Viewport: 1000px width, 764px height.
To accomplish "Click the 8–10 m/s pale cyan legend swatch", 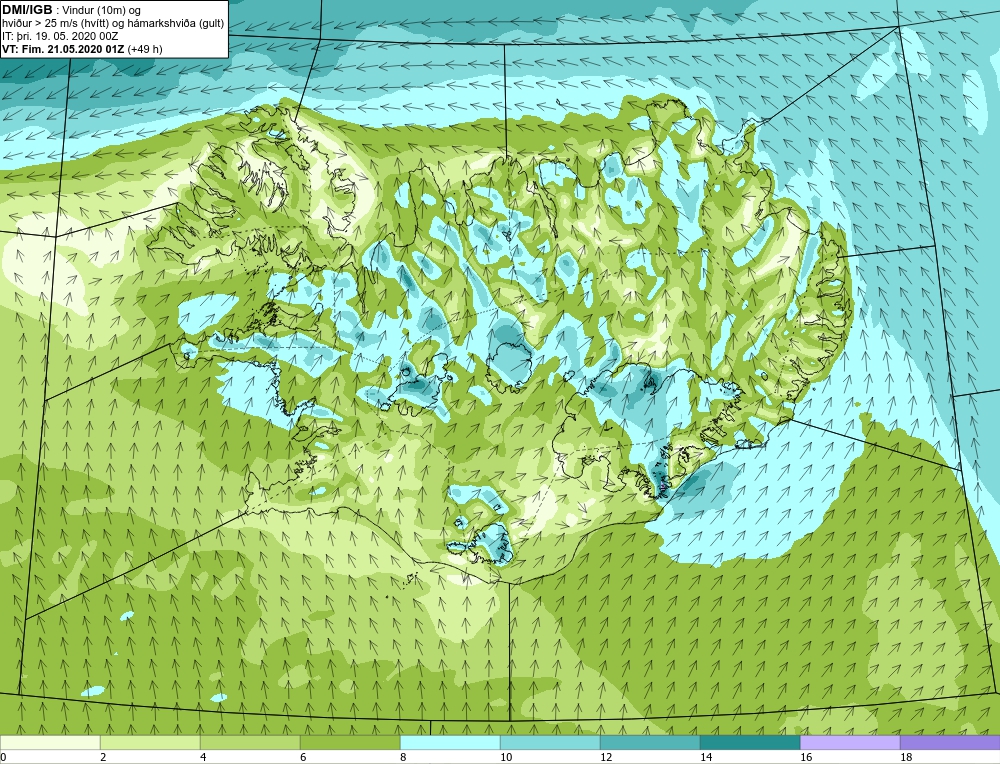I will tap(450, 742).
